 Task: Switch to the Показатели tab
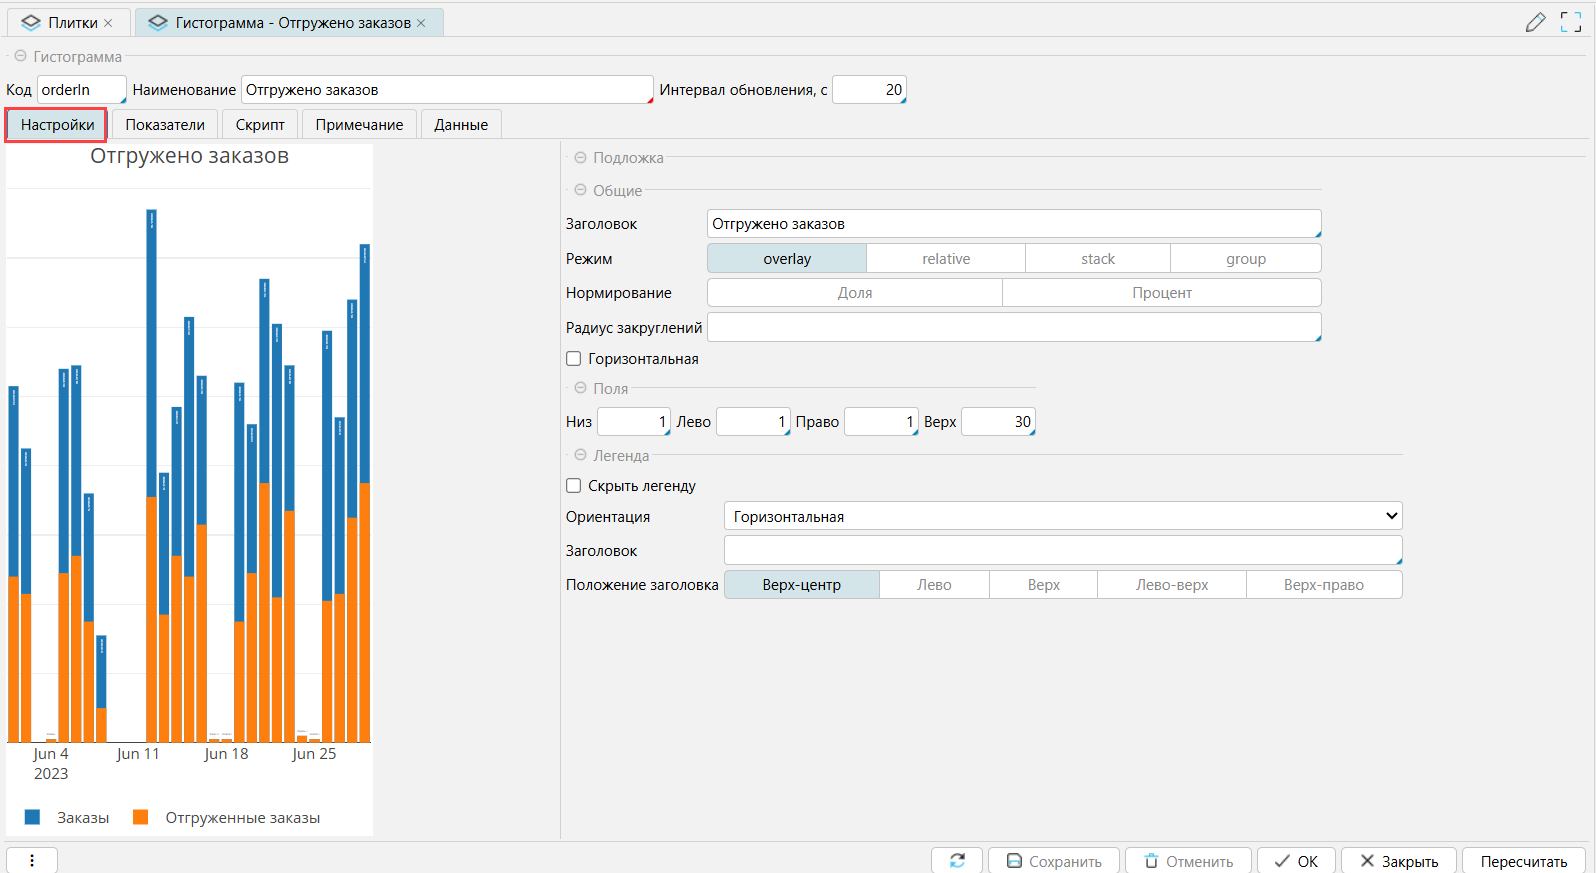165,125
